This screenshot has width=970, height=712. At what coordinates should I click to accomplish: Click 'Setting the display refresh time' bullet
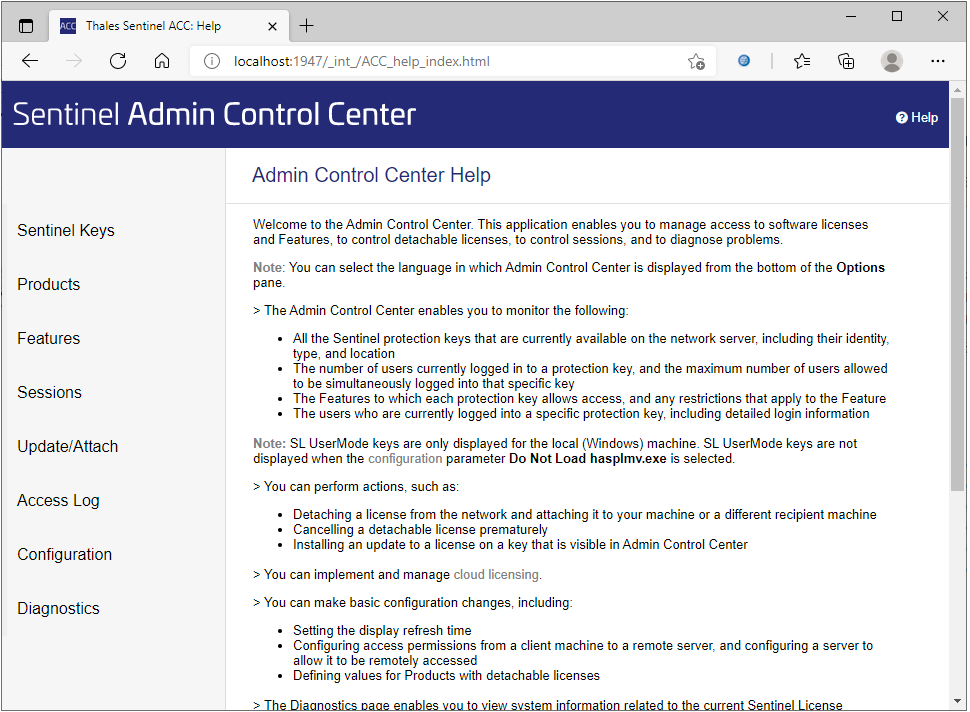(382, 631)
